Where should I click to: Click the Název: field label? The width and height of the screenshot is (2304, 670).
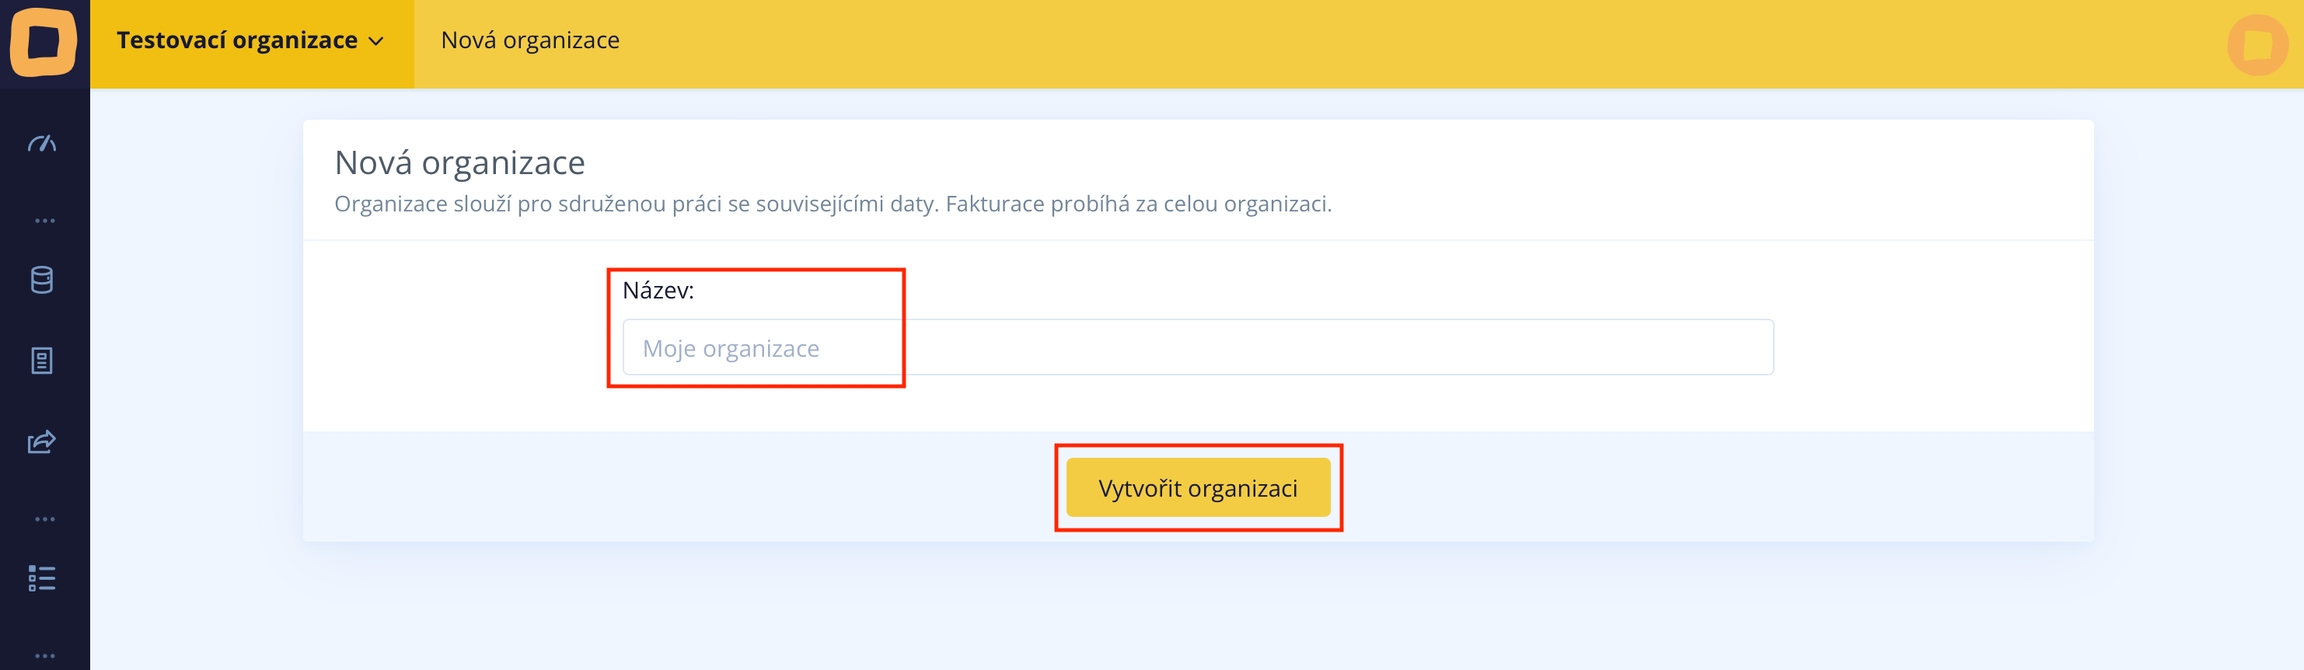click(658, 291)
